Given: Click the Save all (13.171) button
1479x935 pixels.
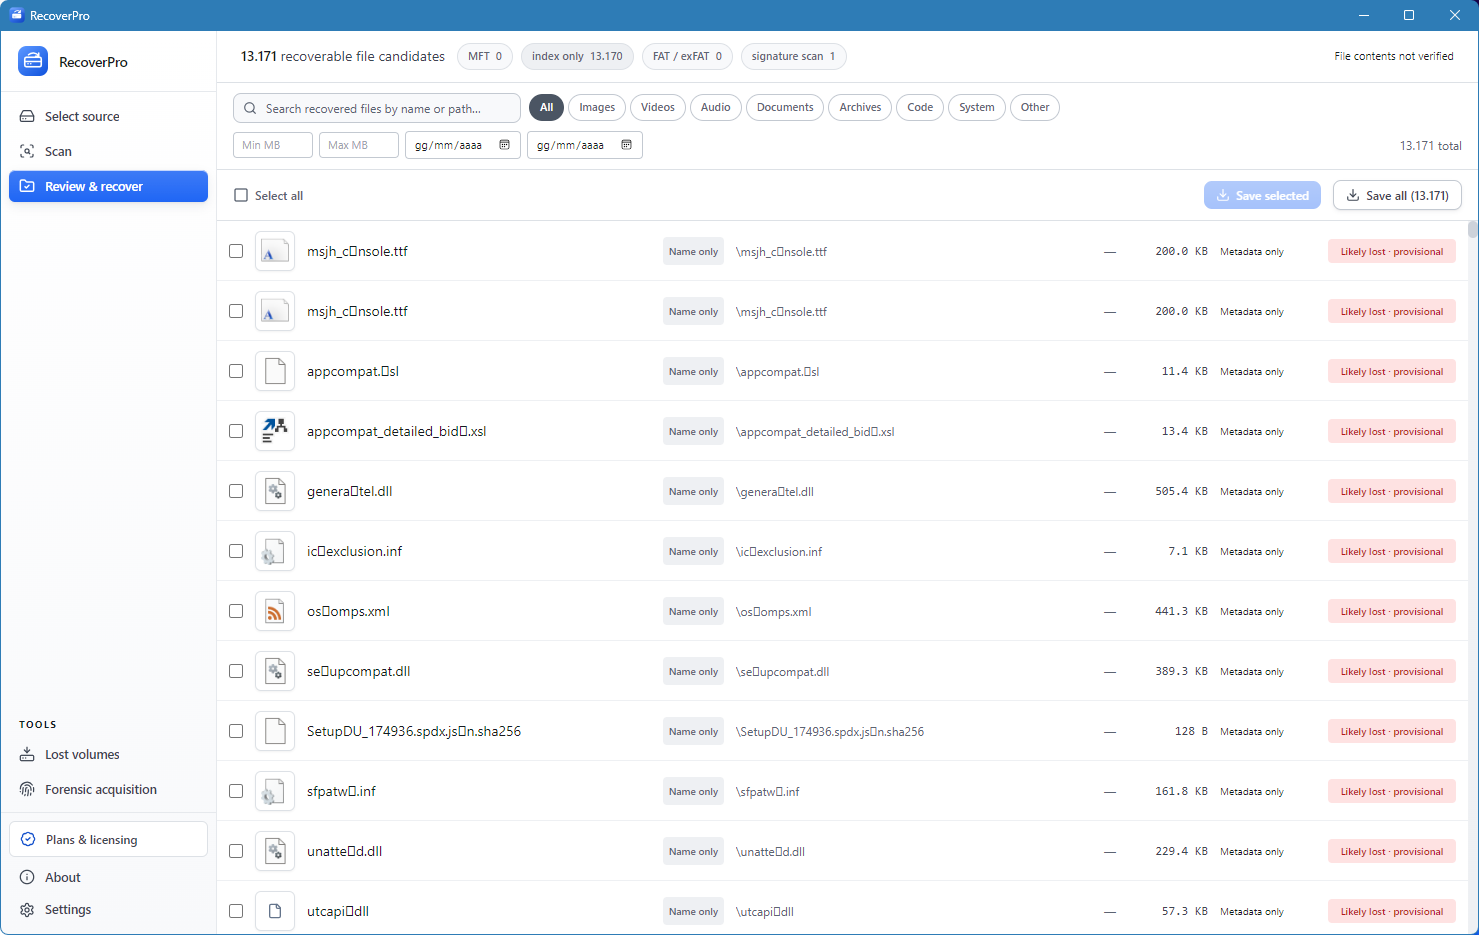Looking at the screenshot, I should (1397, 195).
